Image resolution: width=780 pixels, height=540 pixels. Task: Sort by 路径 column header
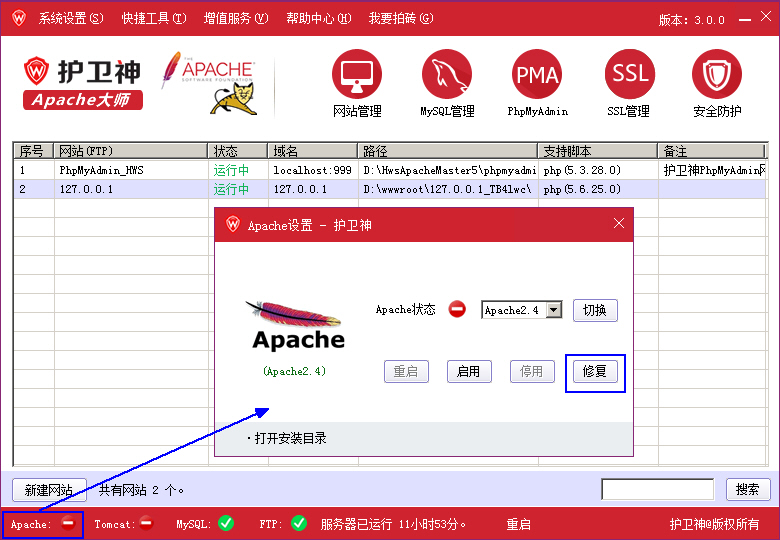pyautogui.click(x=448, y=151)
